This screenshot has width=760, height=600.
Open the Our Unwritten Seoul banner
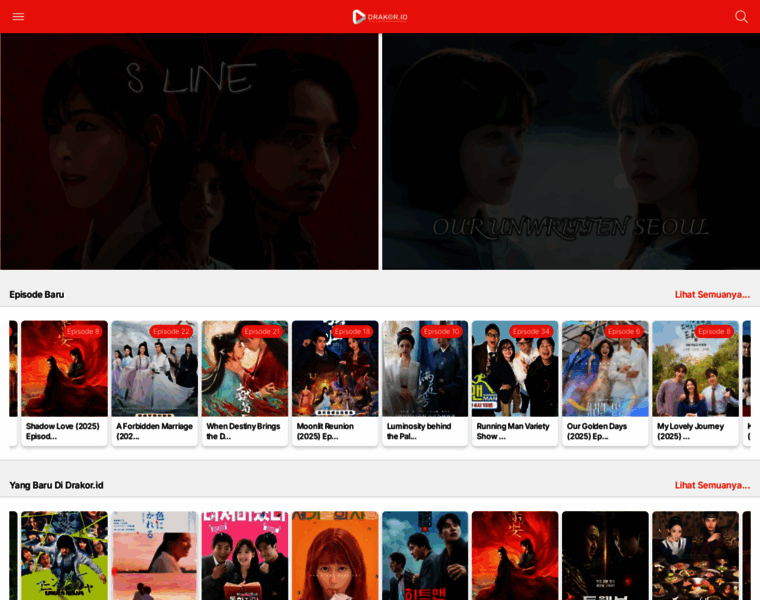571,151
